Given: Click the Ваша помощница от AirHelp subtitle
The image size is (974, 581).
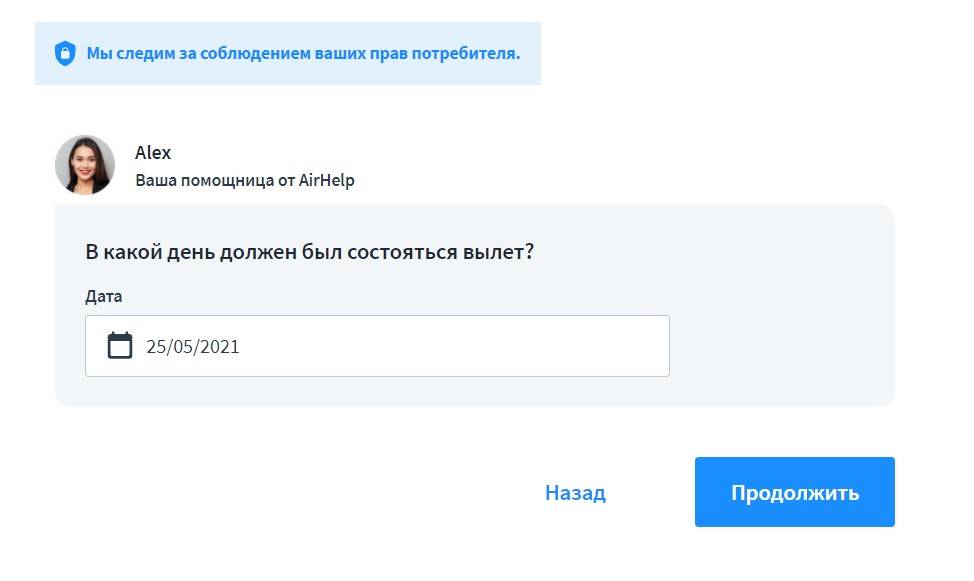Looking at the screenshot, I should [x=245, y=181].
